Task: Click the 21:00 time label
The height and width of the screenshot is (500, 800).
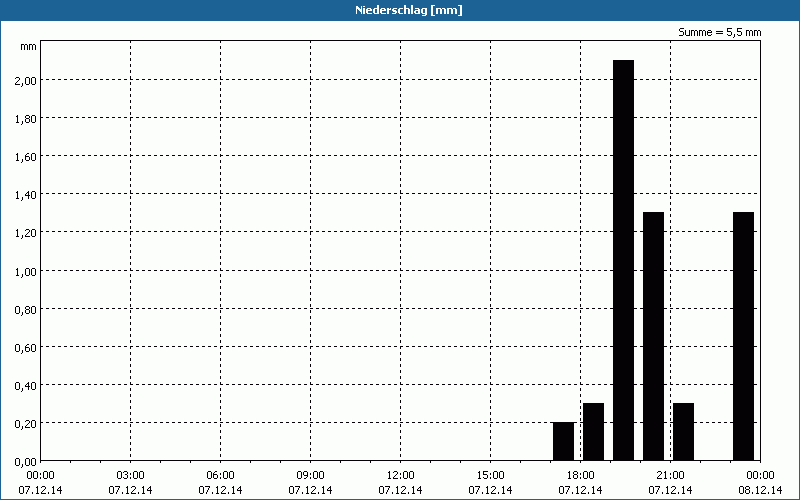Action: (670, 476)
